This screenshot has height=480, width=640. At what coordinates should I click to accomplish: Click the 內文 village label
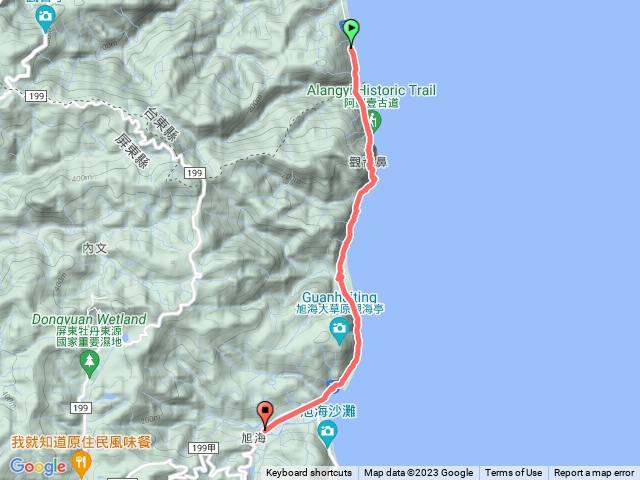(95, 249)
